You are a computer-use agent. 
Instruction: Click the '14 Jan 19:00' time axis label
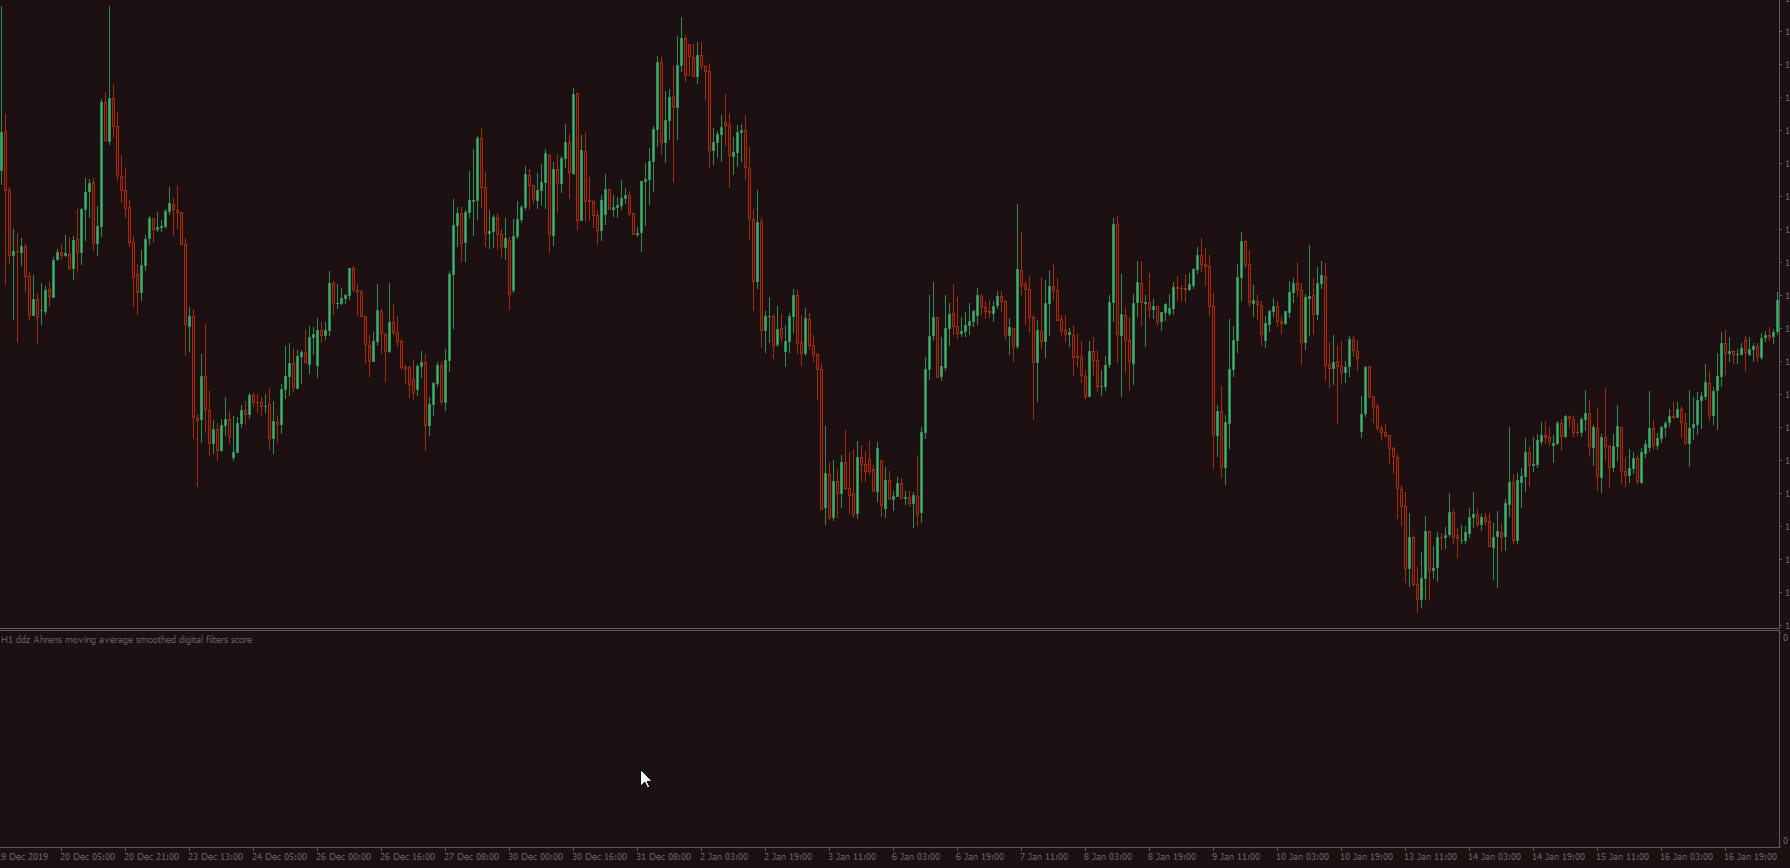coord(1558,857)
